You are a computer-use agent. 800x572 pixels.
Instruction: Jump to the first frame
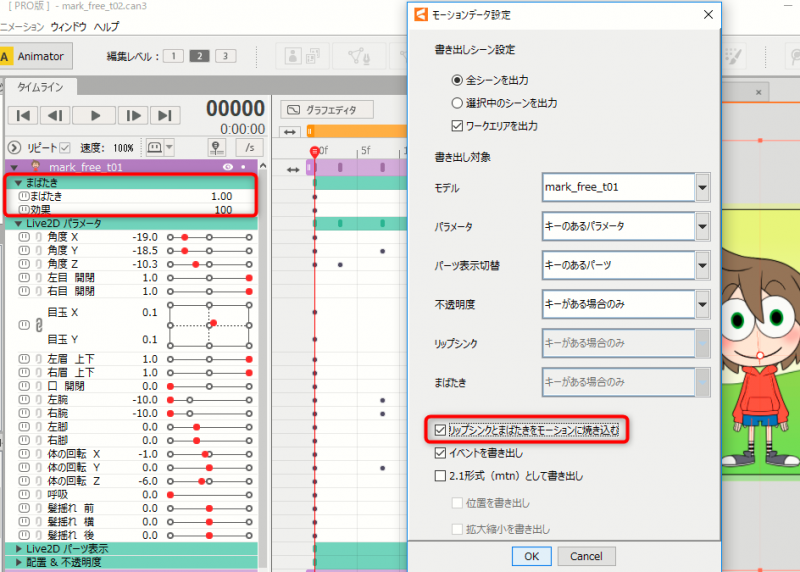click(24, 116)
